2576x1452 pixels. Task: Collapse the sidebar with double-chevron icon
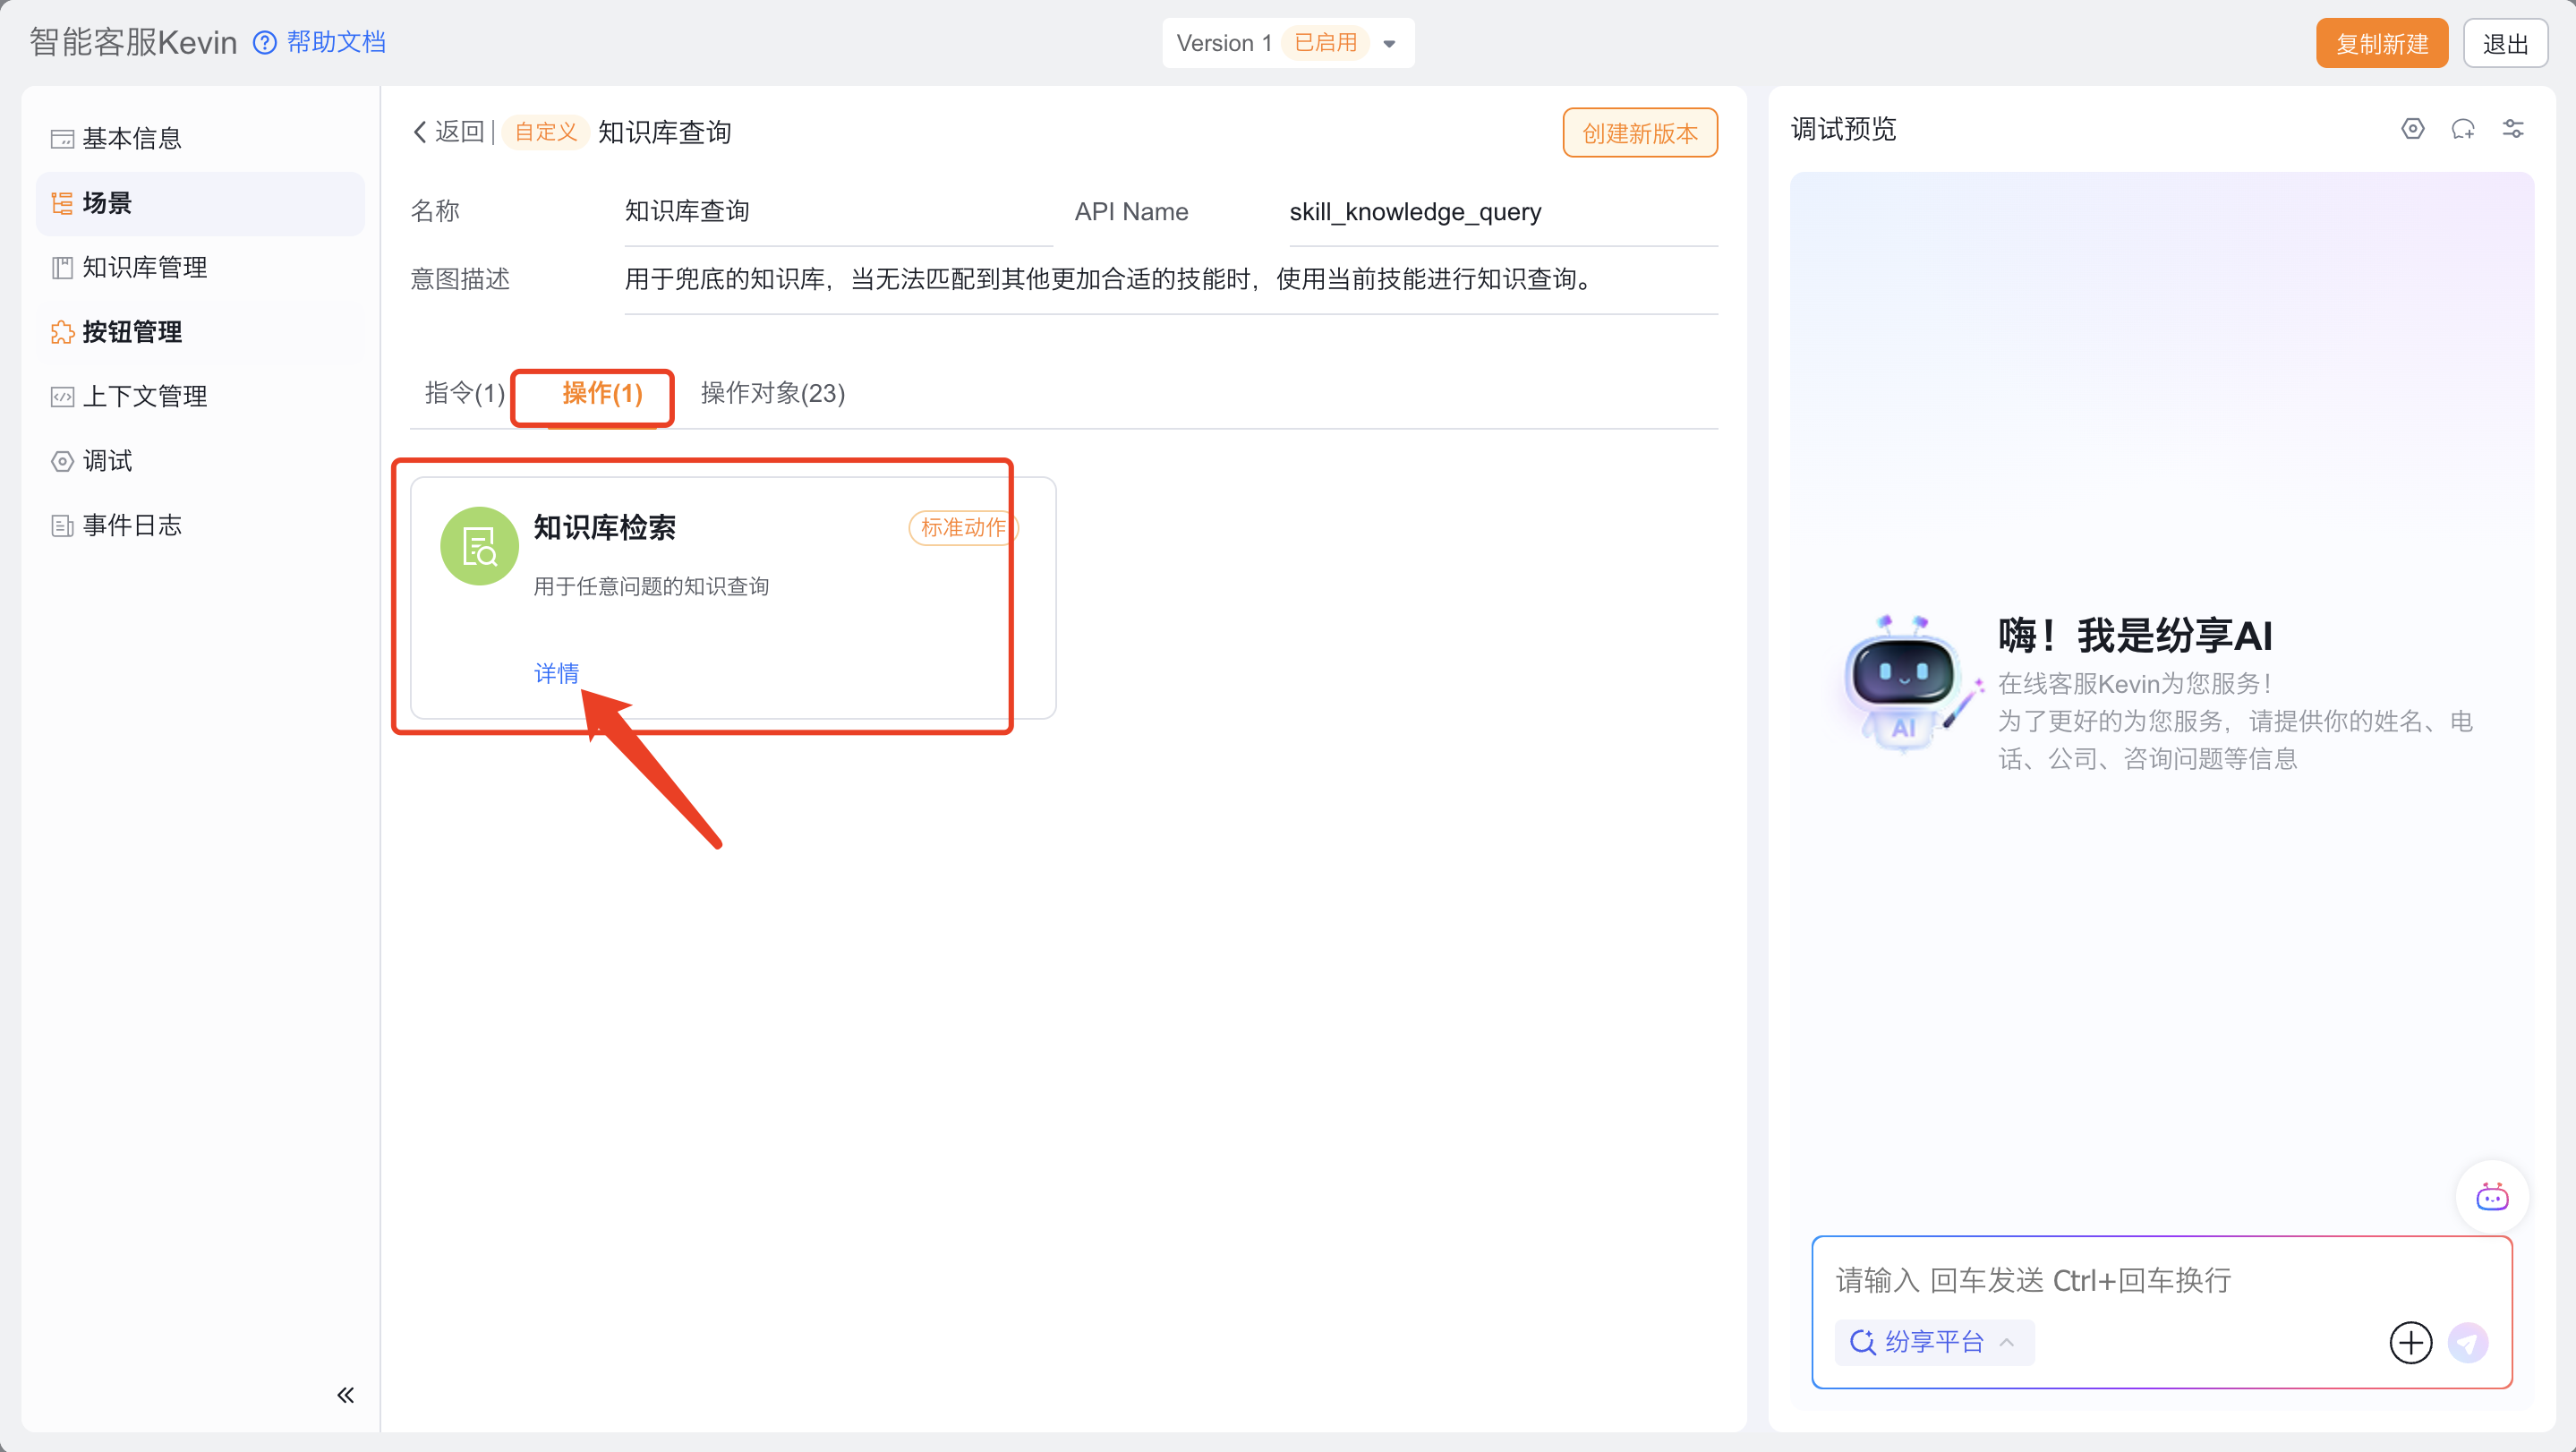click(345, 1395)
